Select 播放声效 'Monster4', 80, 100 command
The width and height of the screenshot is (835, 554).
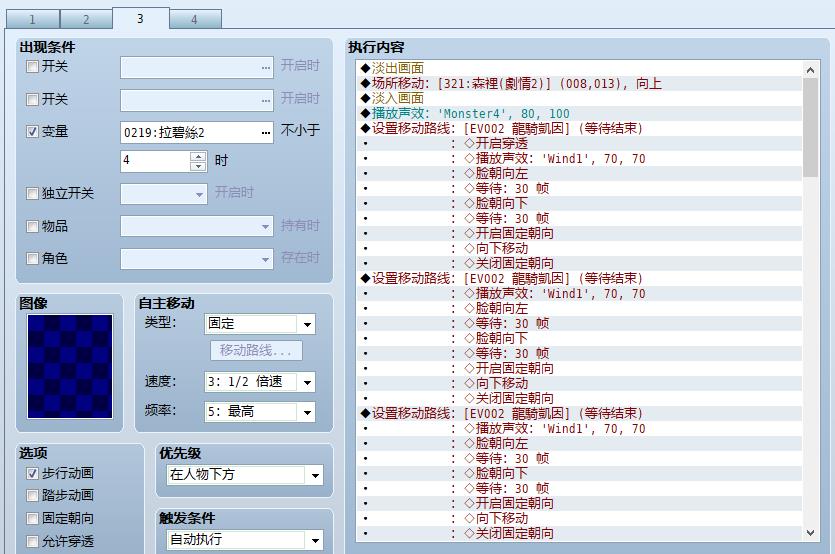point(580,113)
